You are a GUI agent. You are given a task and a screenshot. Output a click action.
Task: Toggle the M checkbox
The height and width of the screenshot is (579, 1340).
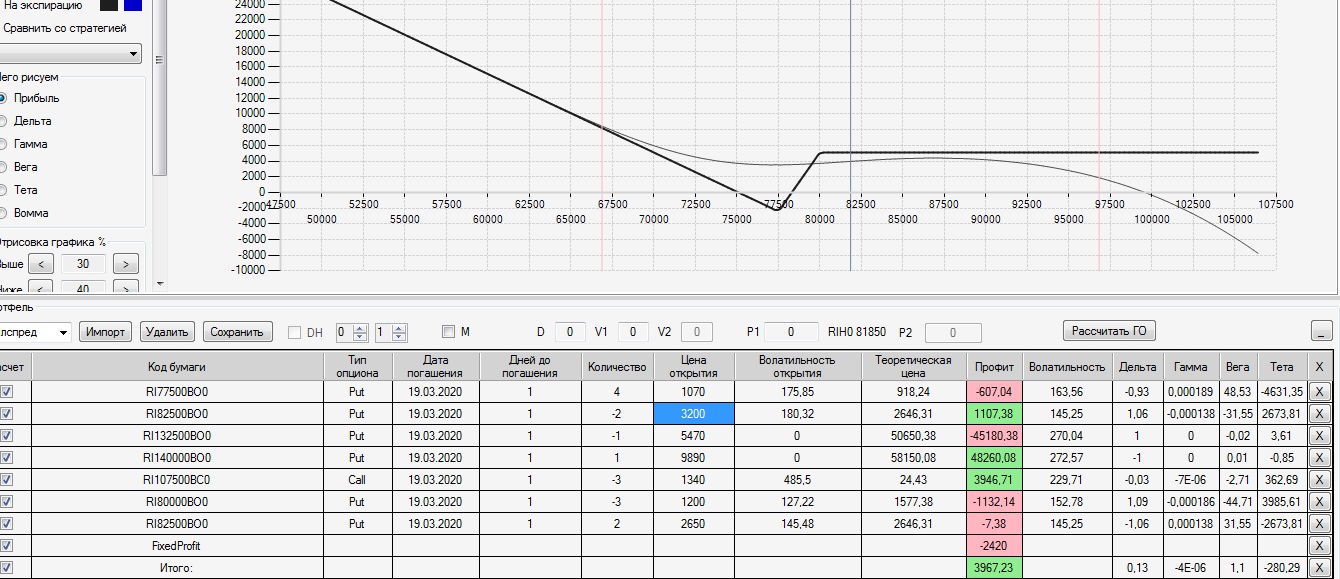[x=448, y=332]
